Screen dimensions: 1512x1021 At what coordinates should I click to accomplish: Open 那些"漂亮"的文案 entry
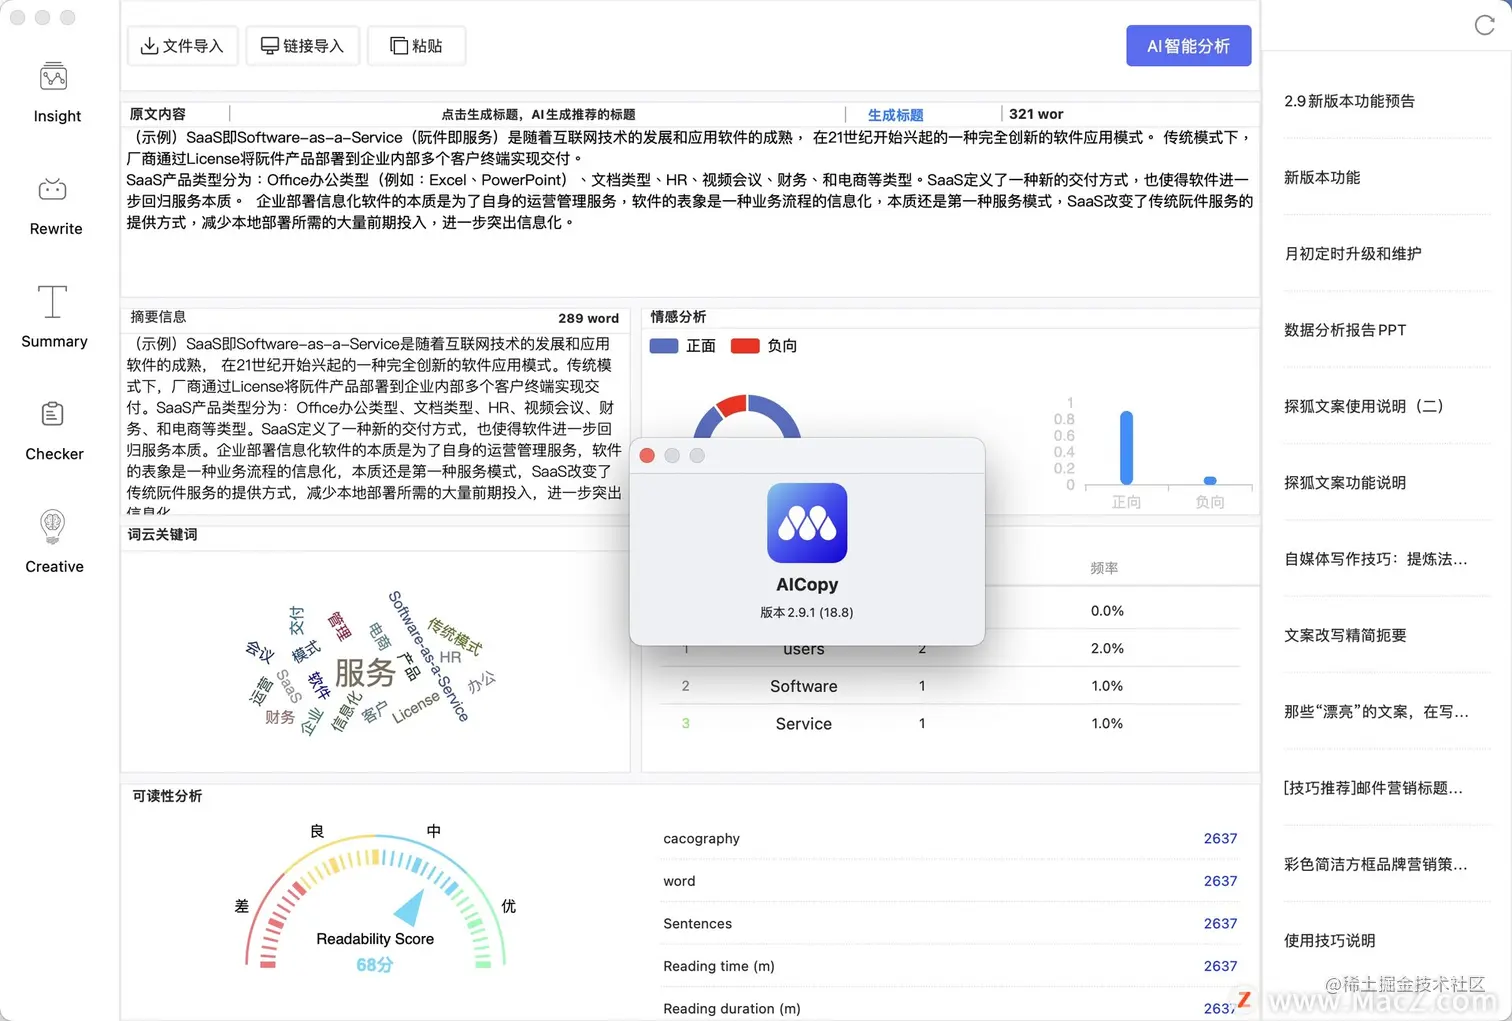click(1376, 712)
